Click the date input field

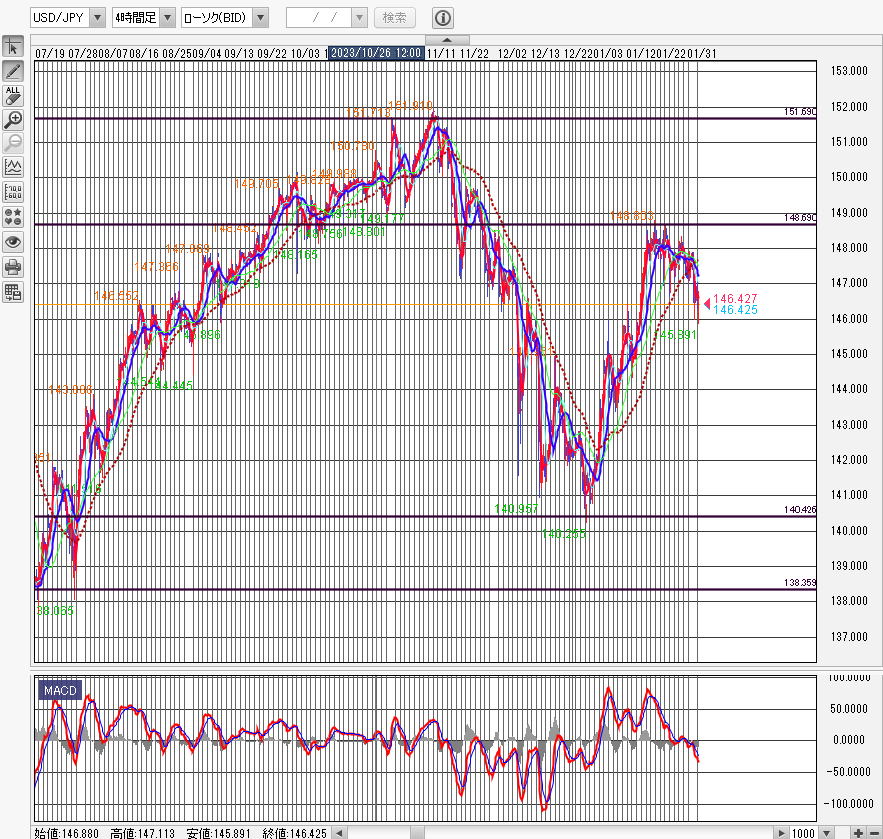[318, 18]
